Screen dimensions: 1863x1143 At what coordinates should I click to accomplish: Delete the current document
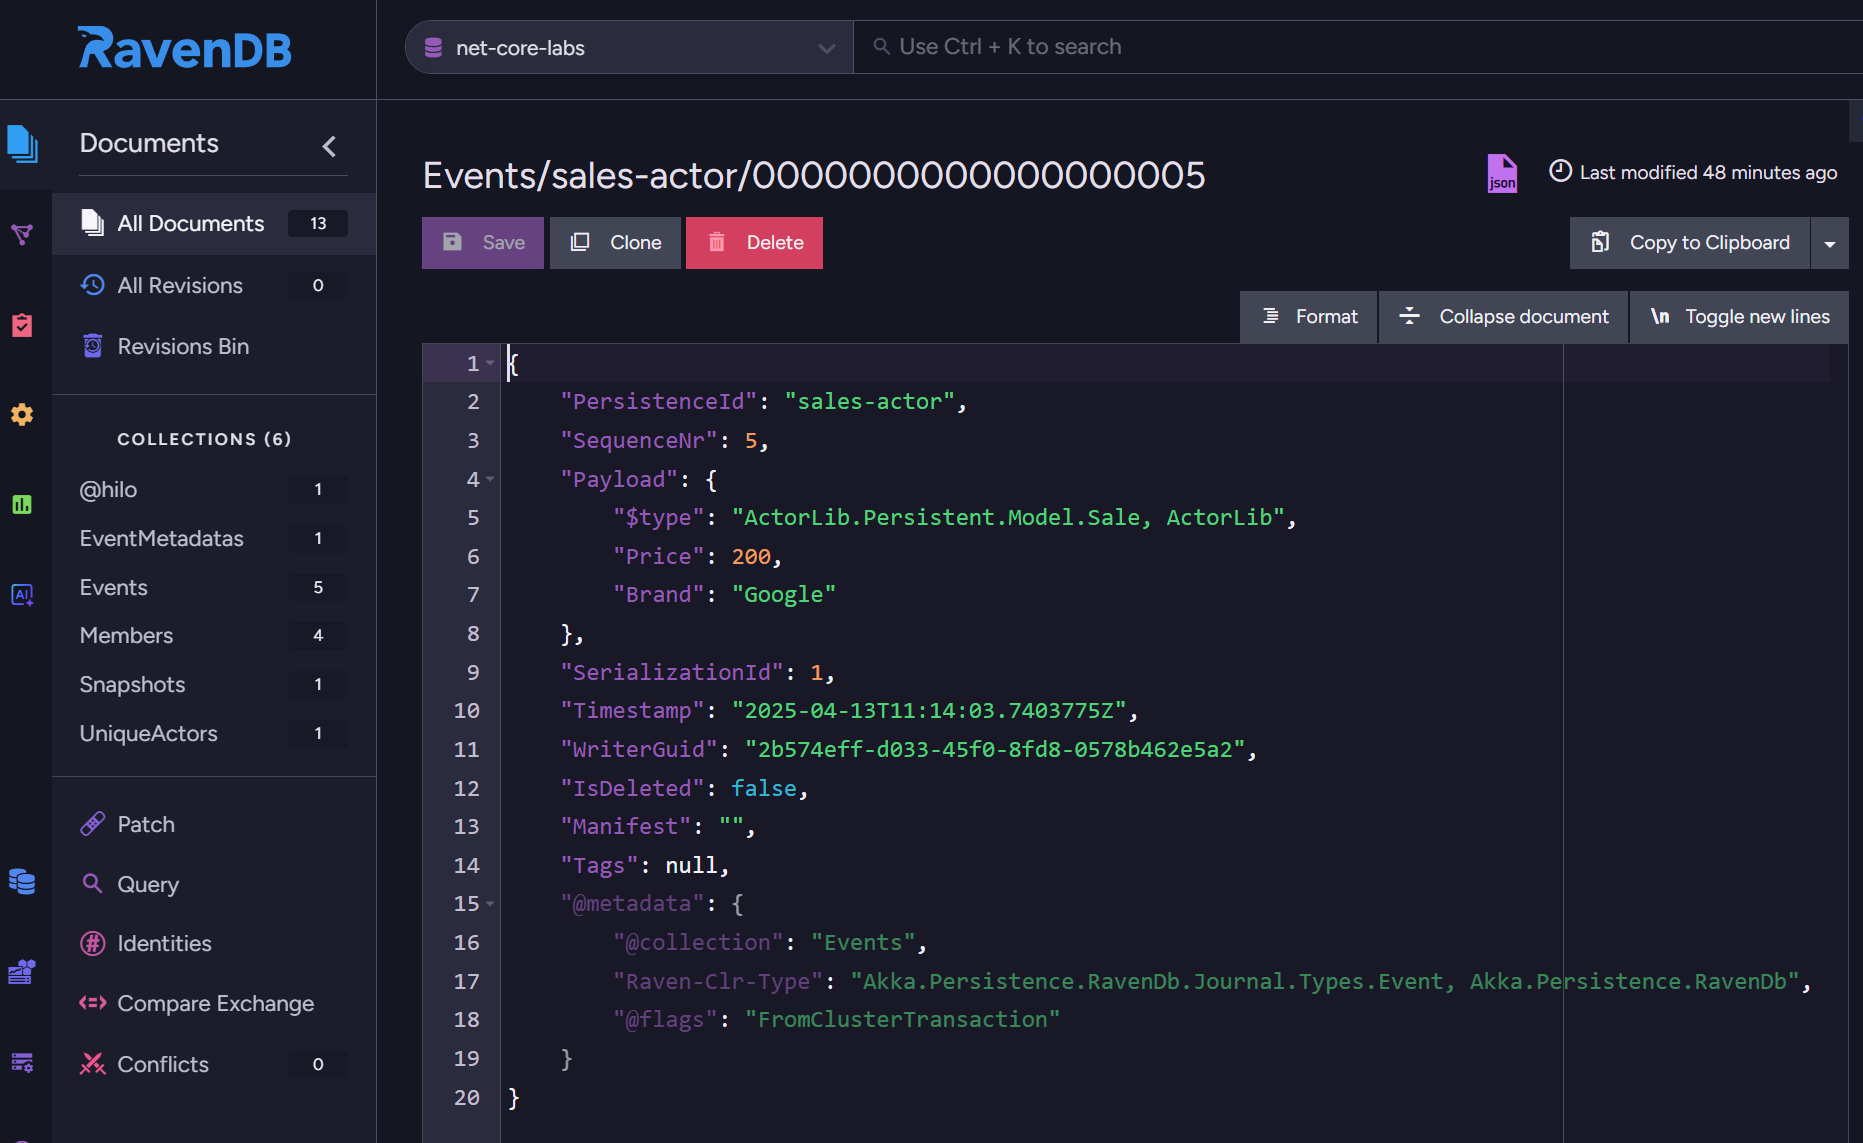coord(754,243)
